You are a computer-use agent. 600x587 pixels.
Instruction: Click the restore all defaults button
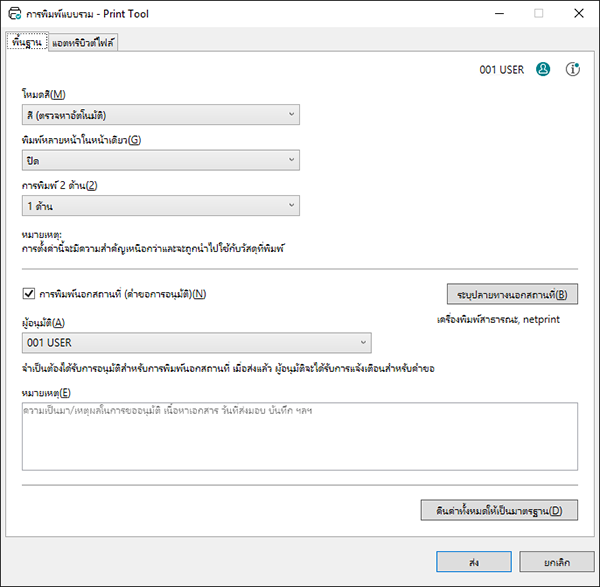(500, 511)
